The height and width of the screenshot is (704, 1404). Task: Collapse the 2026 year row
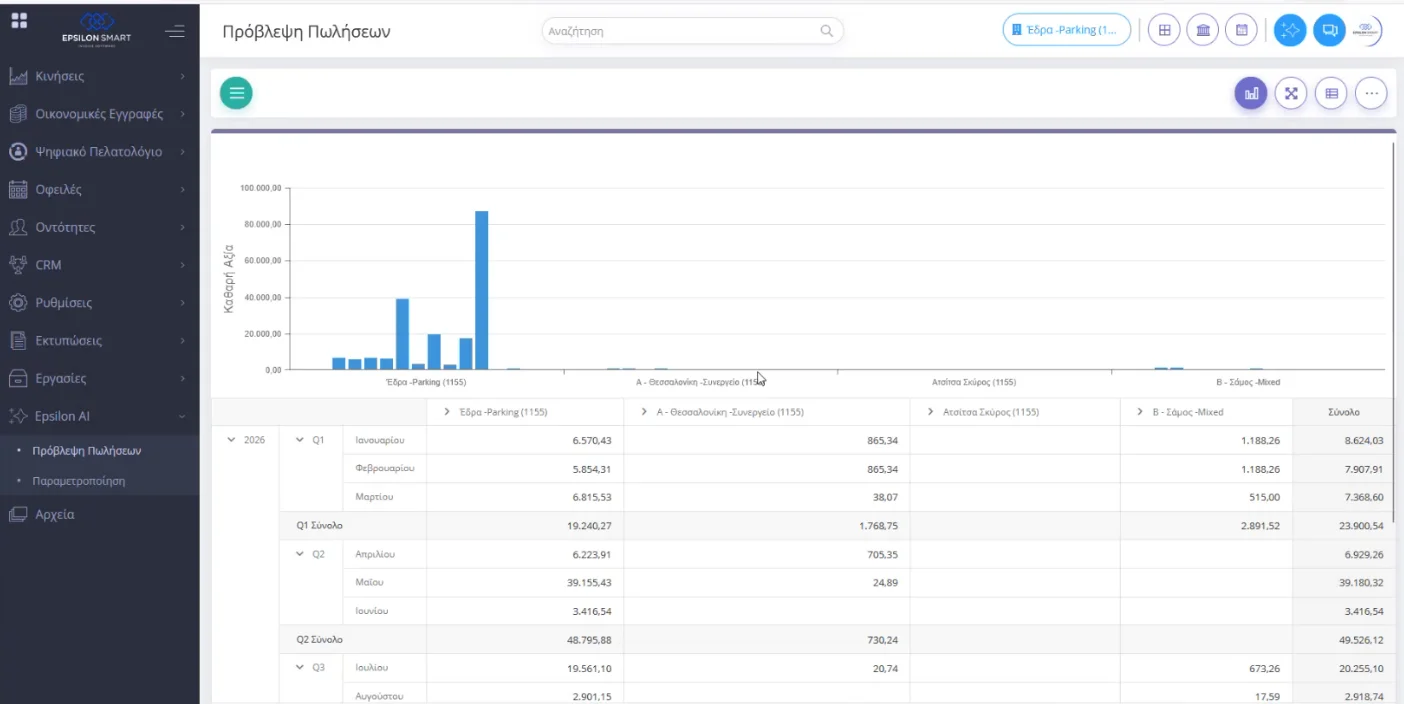[232, 440]
